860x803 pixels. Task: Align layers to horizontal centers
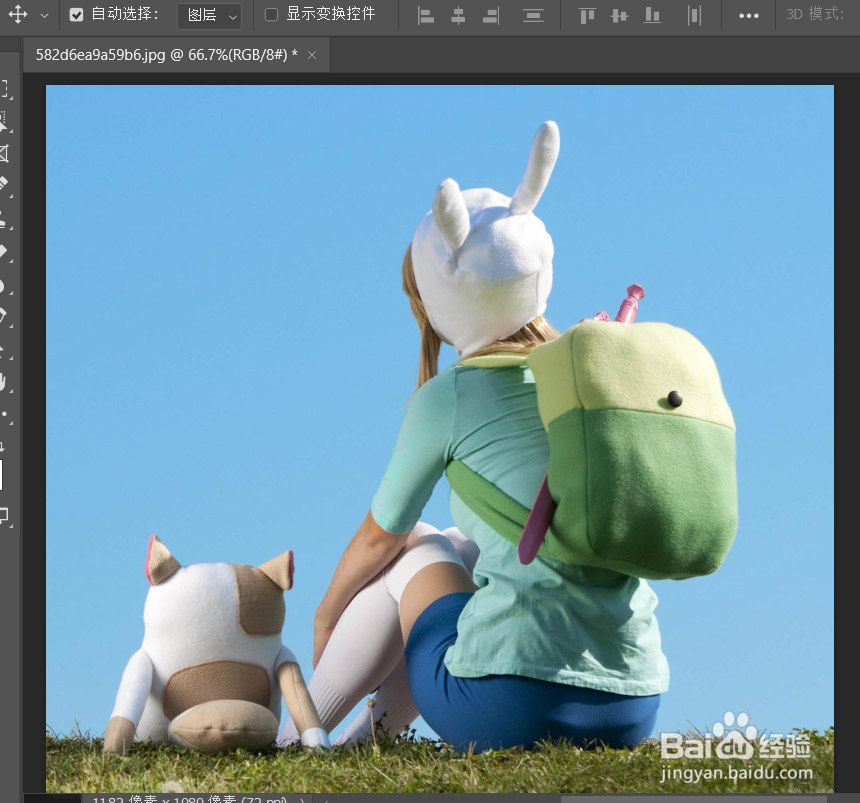point(458,15)
